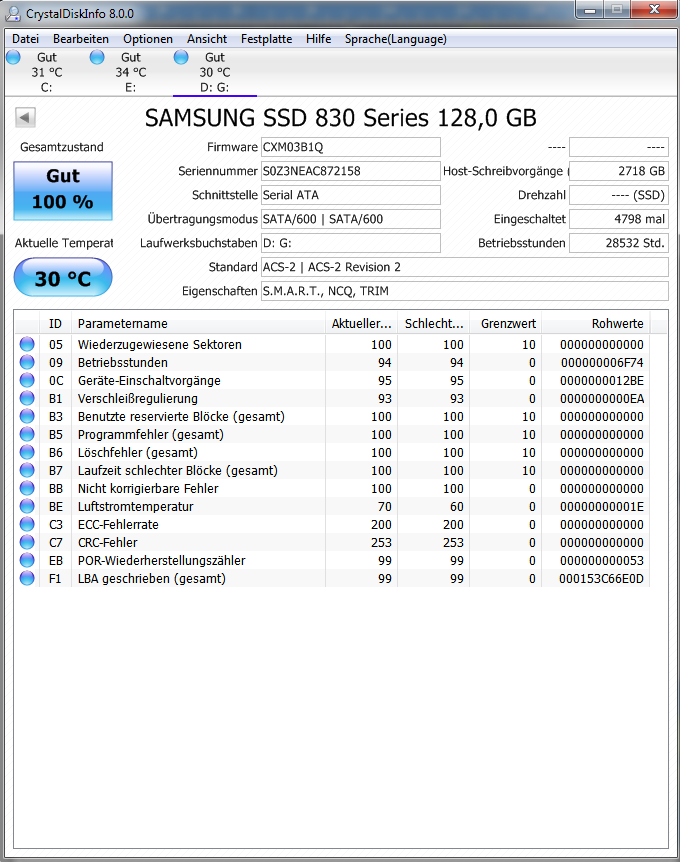Open the Datei menu
680x862 pixels.
click(x=25, y=39)
